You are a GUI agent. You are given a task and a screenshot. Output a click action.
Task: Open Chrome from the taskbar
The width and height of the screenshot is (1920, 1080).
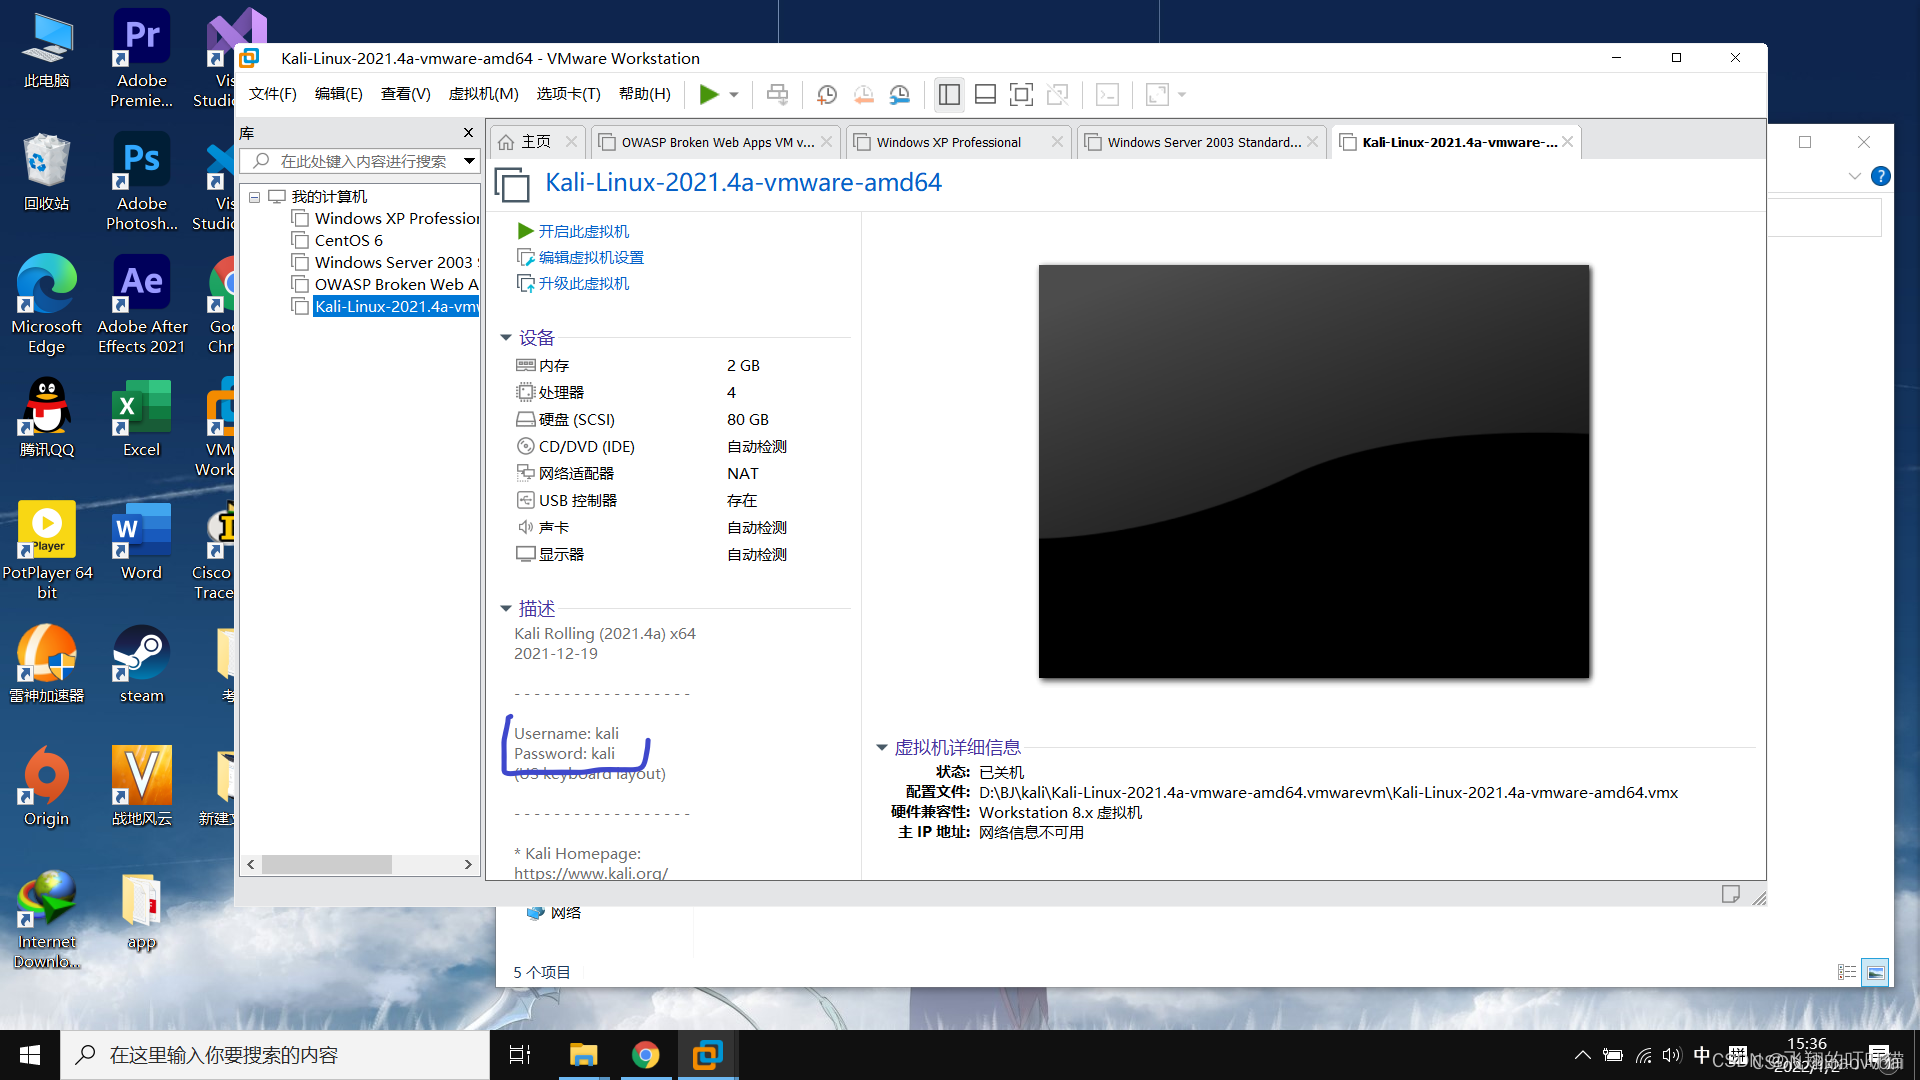pyautogui.click(x=646, y=1055)
